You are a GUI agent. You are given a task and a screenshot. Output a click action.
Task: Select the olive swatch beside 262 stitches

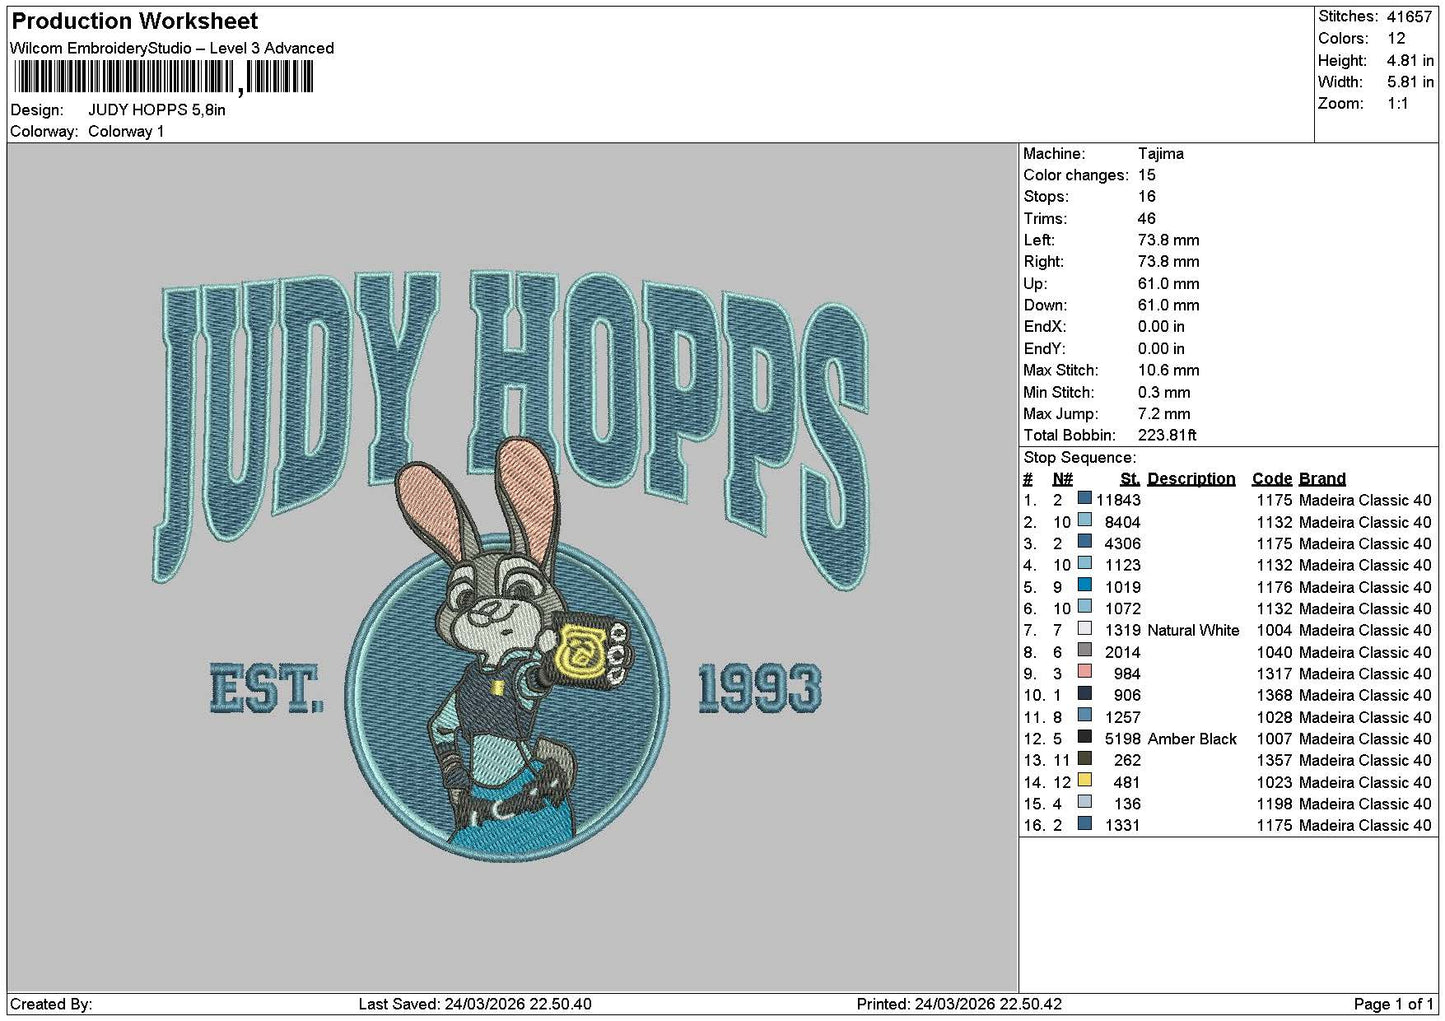[1084, 759]
